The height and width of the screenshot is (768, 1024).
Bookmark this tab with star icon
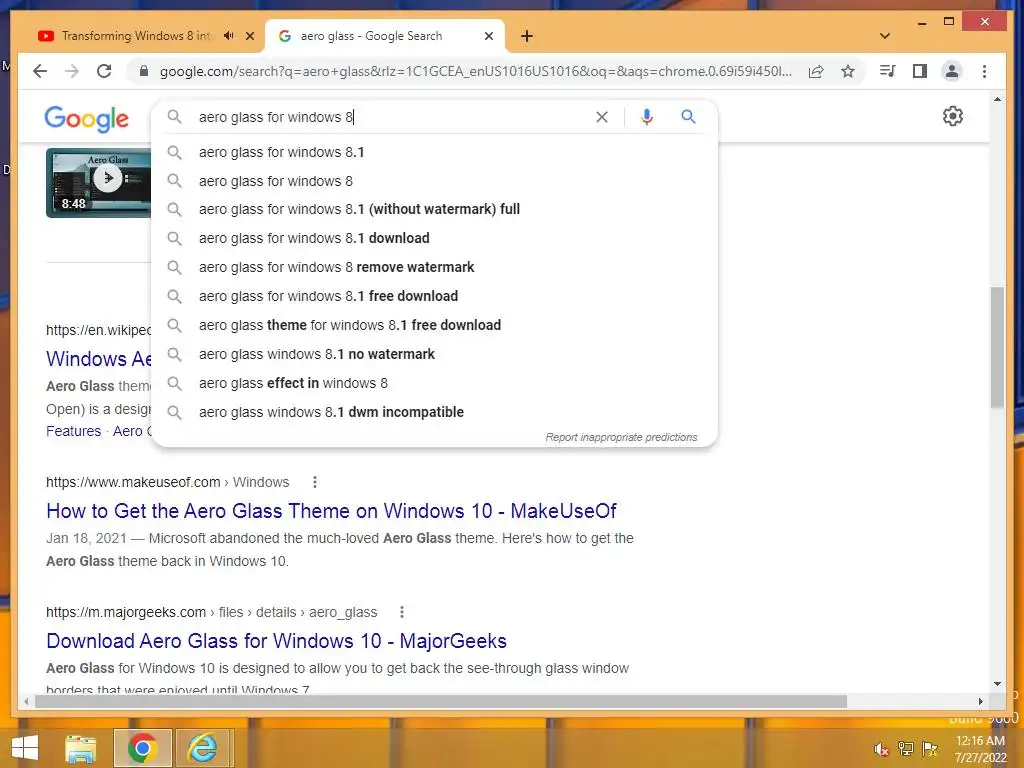click(848, 71)
